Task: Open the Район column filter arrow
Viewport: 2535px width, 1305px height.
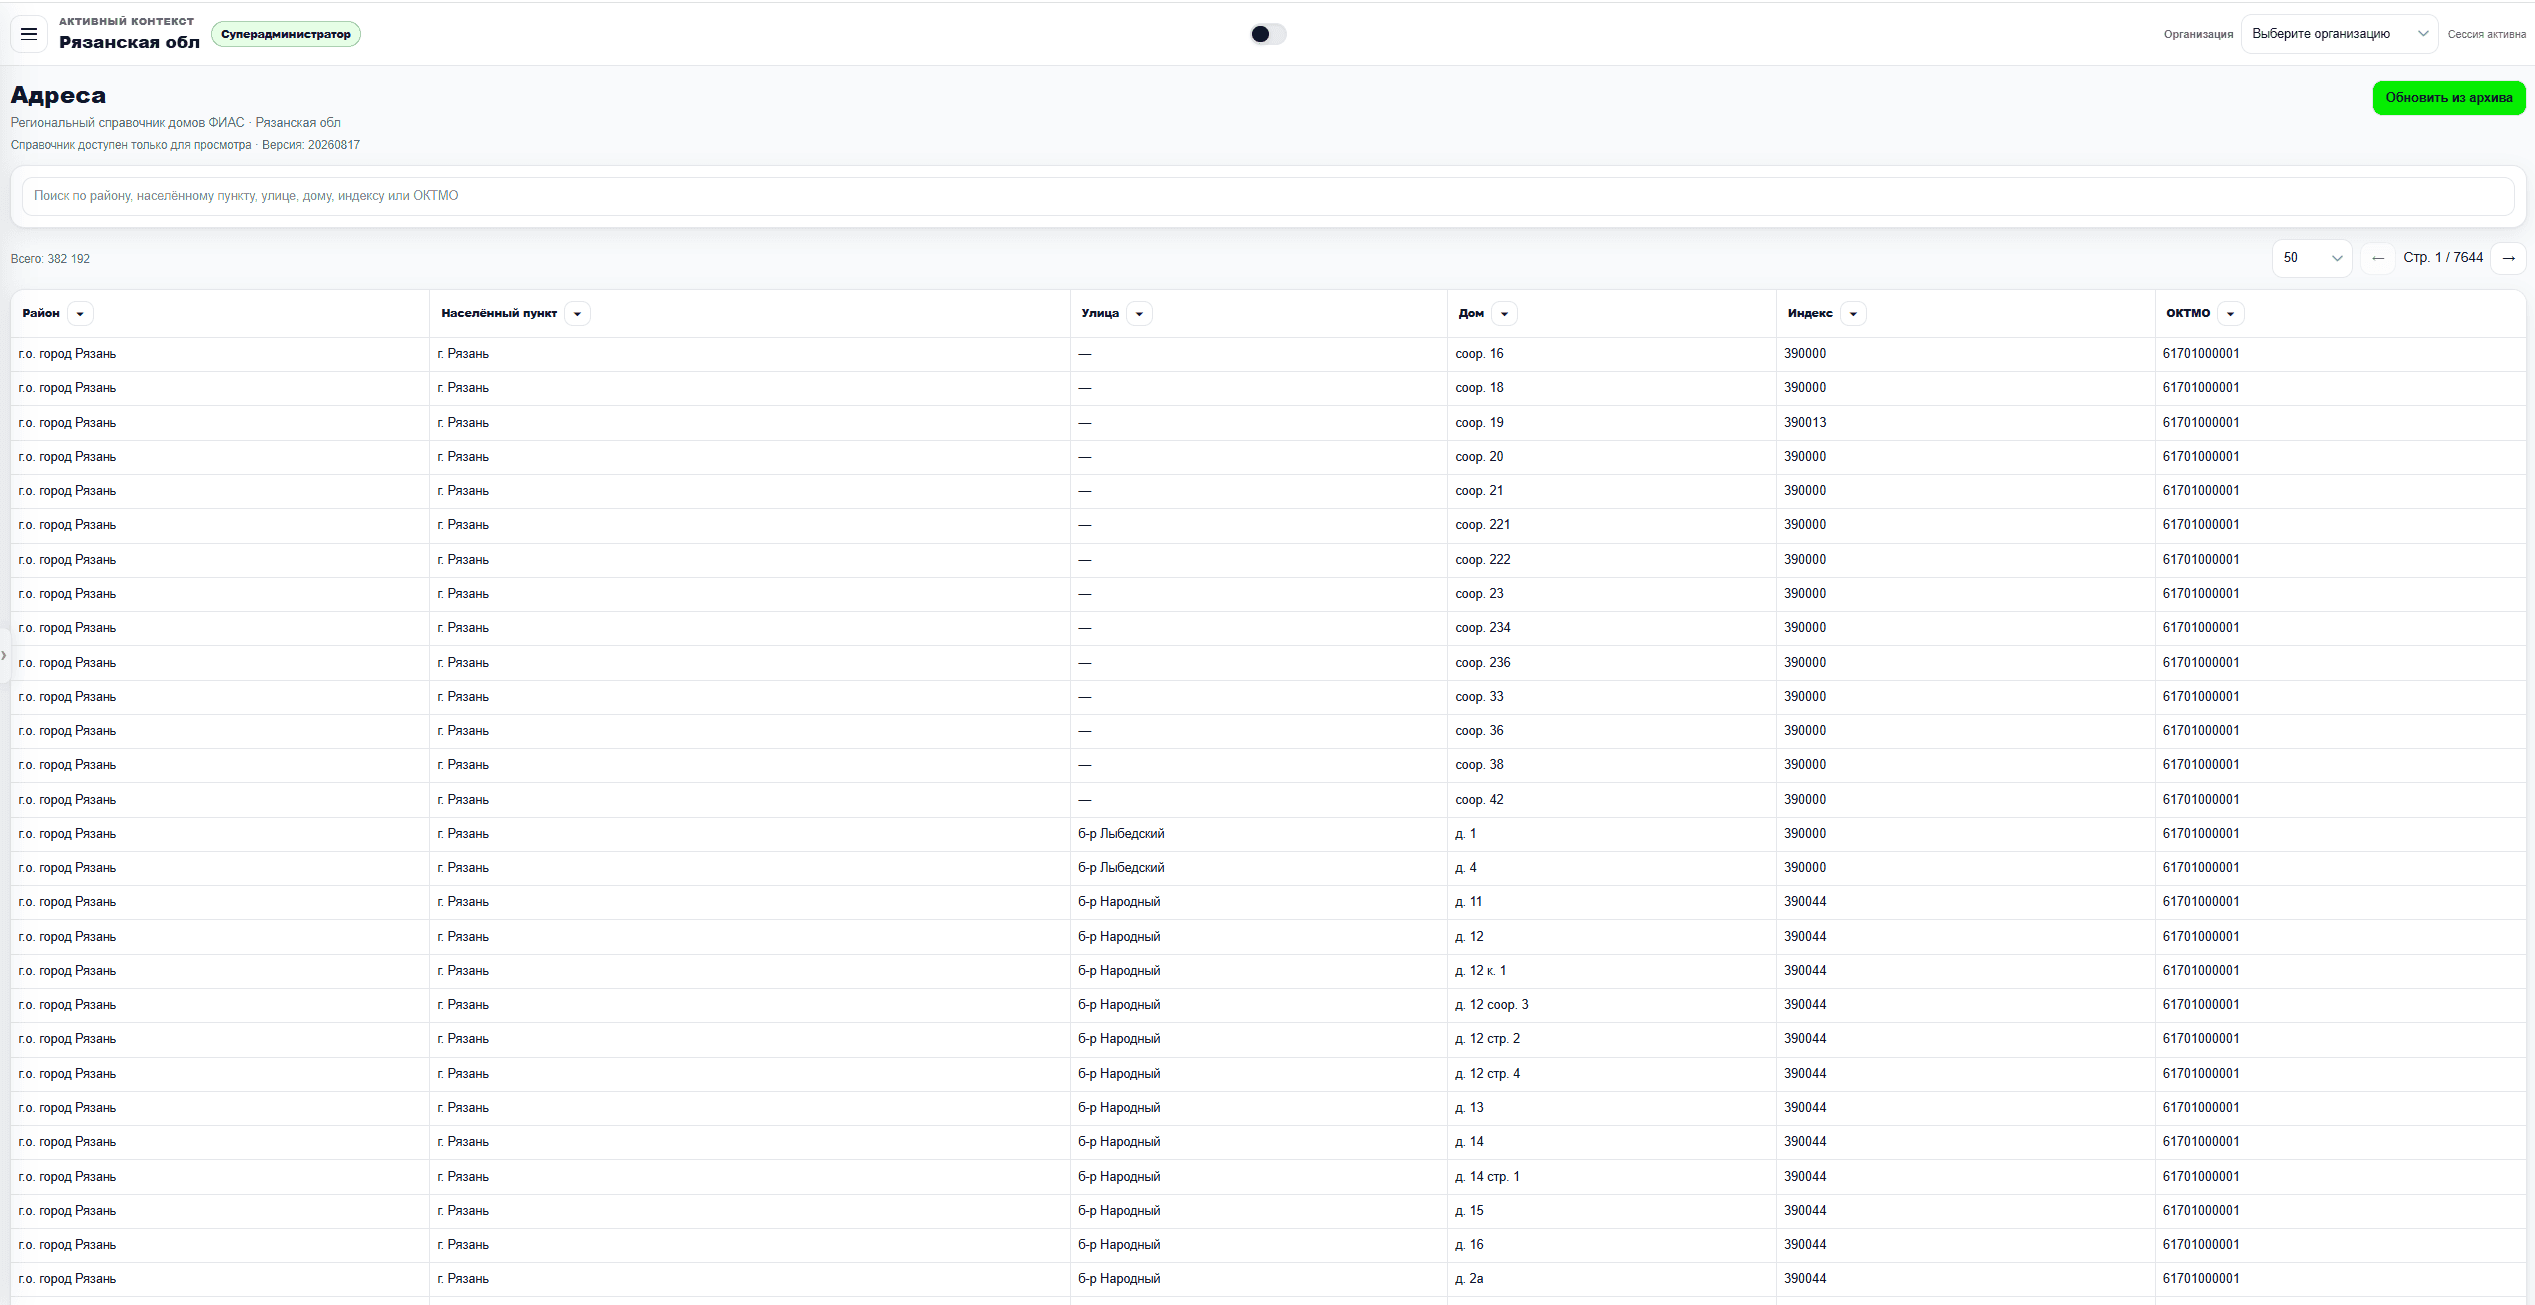Action: pos(80,314)
